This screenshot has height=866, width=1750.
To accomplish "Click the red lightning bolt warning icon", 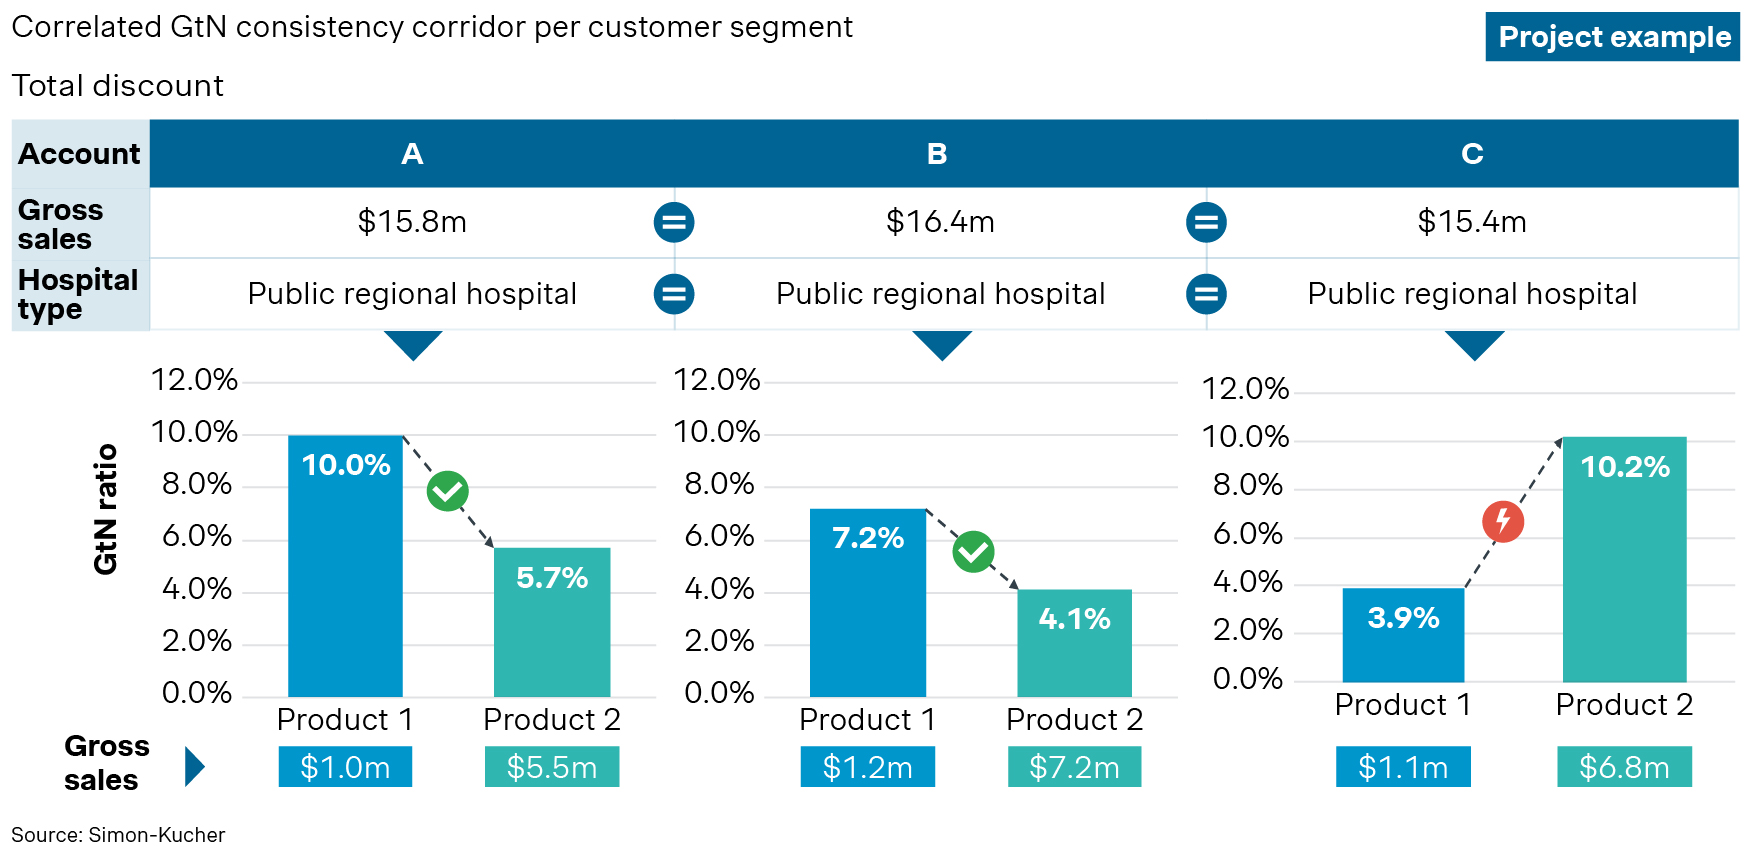I will pos(1503,521).
